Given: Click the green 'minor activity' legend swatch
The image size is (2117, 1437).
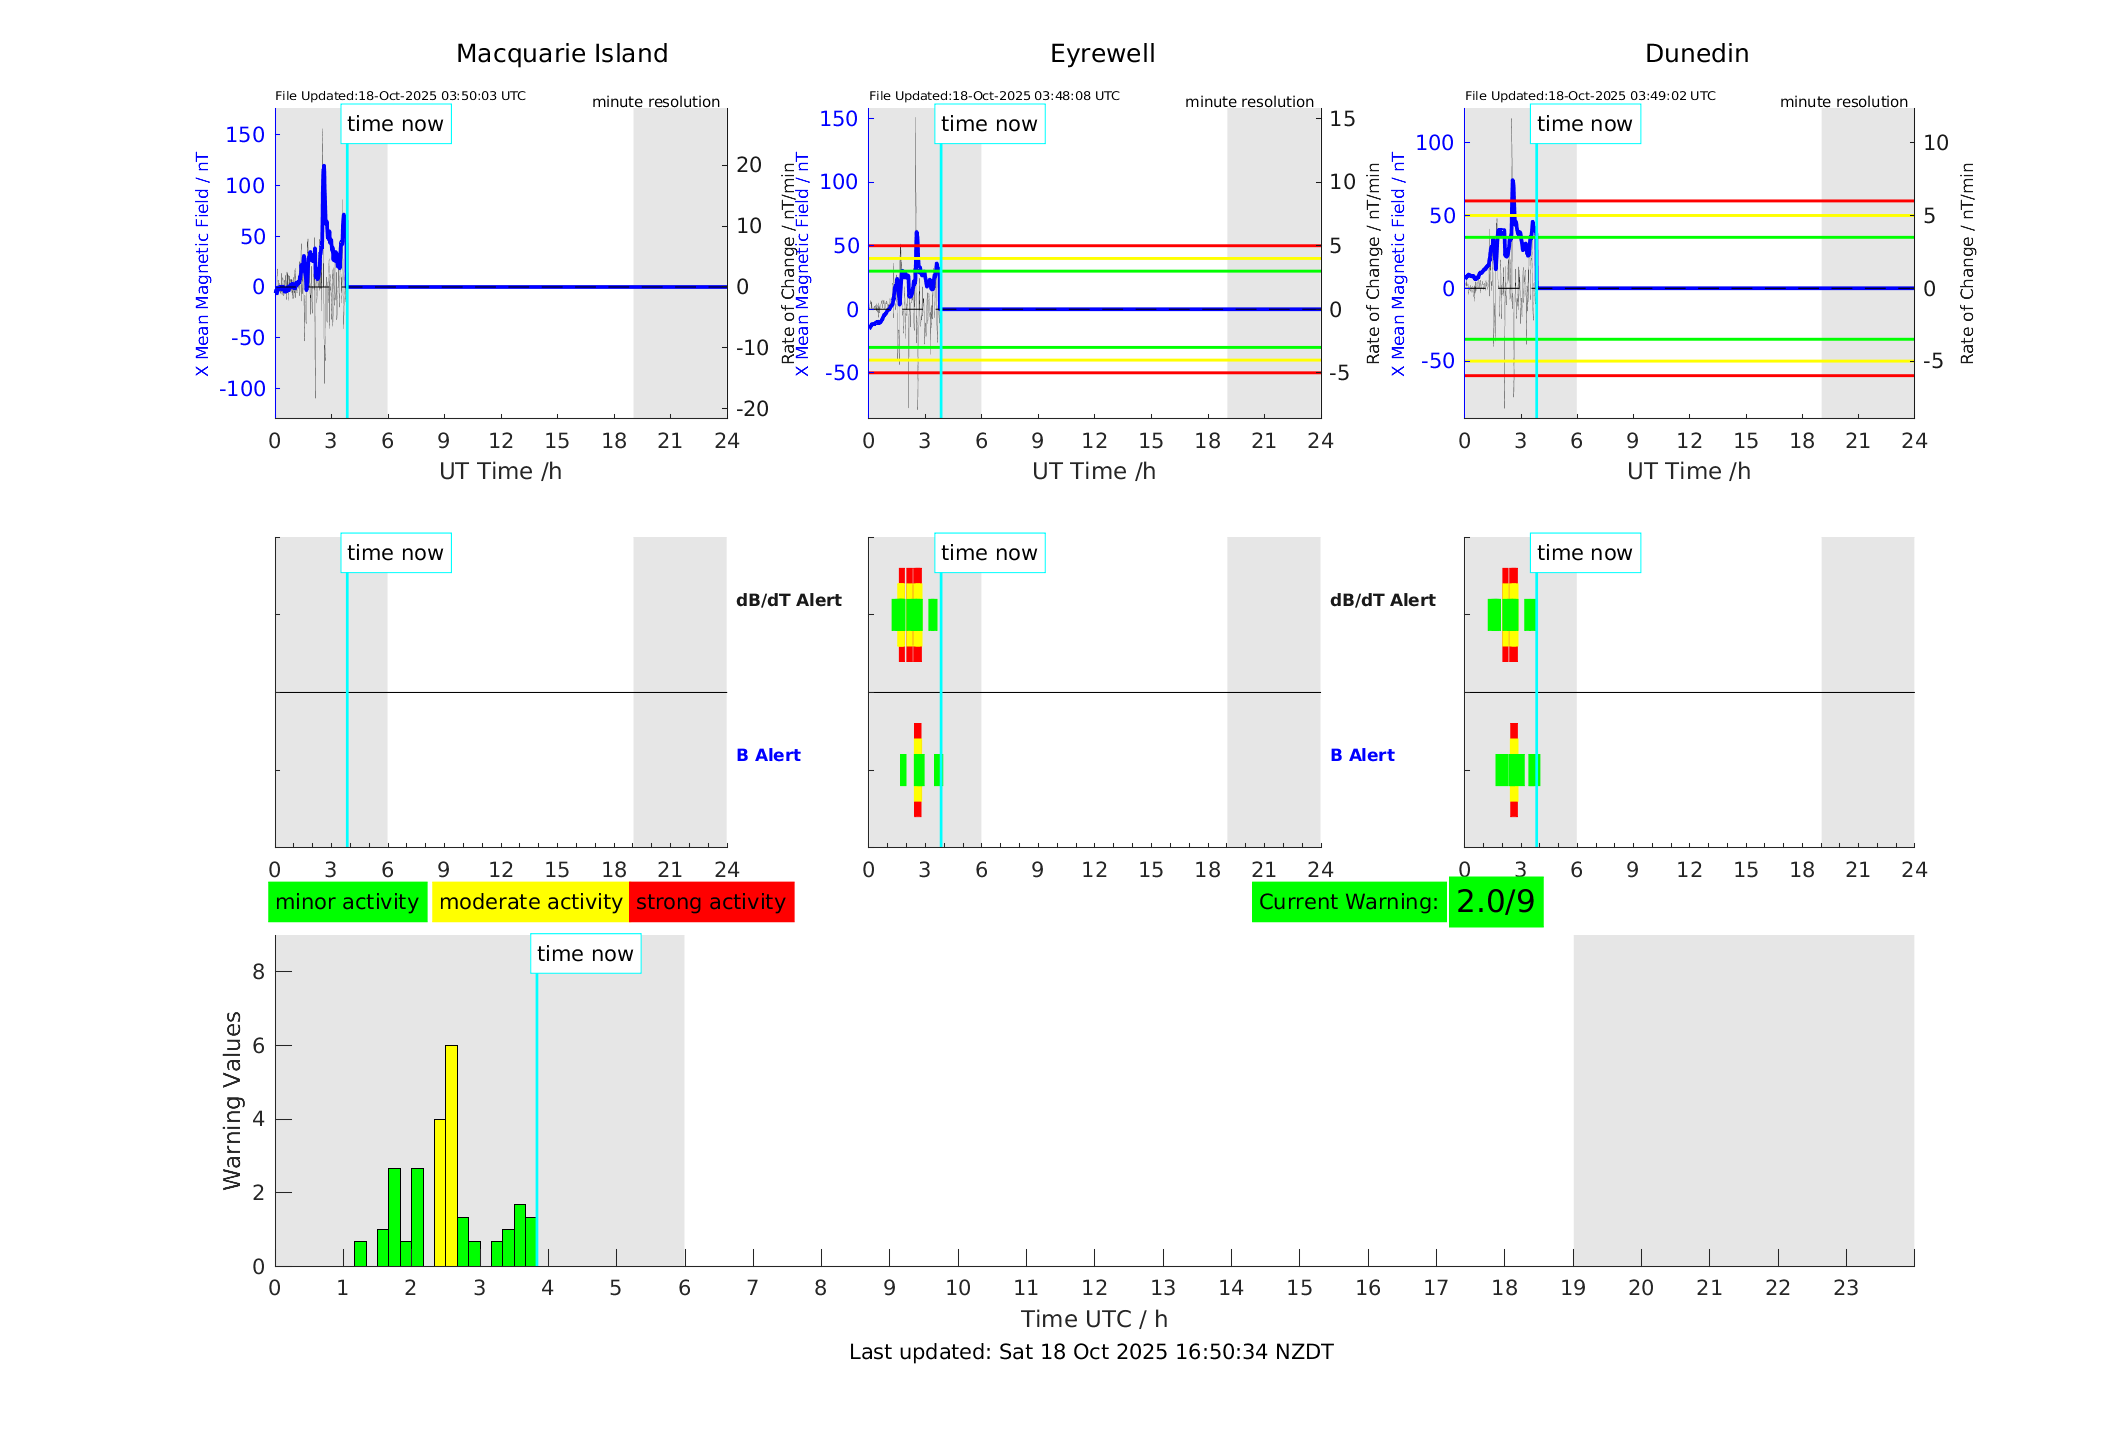Looking at the screenshot, I should click(x=347, y=902).
